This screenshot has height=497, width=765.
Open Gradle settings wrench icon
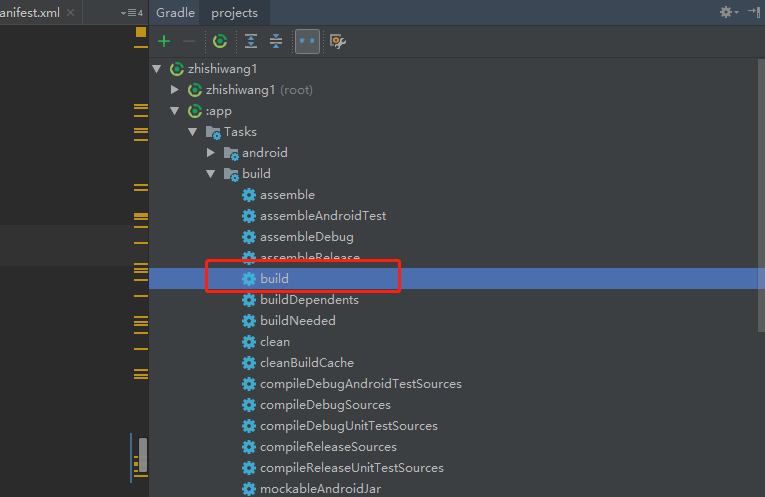pos(338,41)
